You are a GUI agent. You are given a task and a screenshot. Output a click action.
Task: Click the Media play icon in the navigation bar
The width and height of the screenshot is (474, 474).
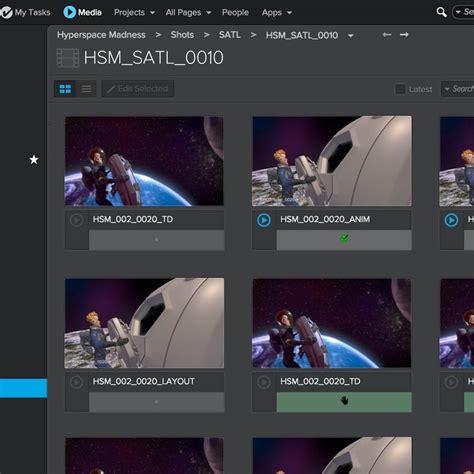coord(70,12)
